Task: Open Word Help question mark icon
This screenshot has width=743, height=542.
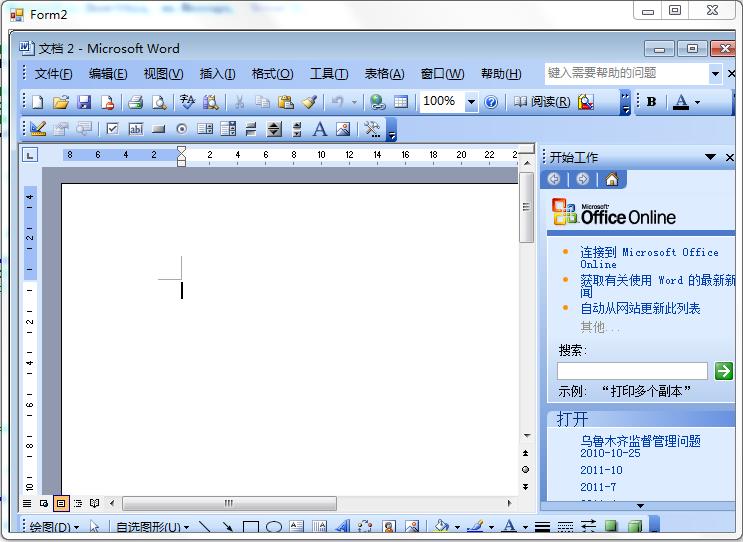Action: click(491, 102)
